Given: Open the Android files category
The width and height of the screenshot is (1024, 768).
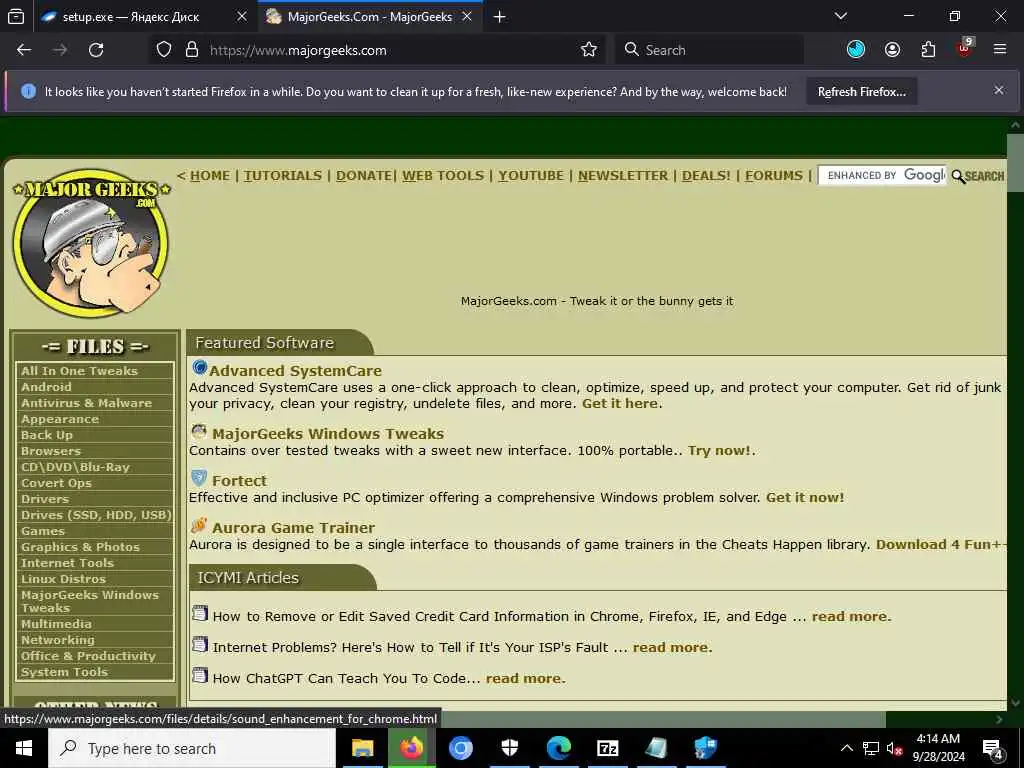Looking at the screenshot, I should click(x=46, y=387).
